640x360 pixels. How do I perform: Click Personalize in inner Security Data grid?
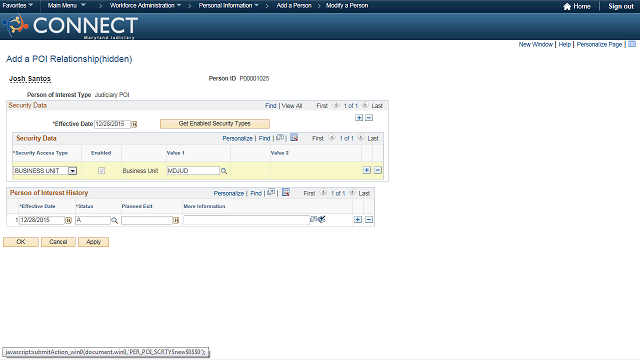(x=238, y=138)
